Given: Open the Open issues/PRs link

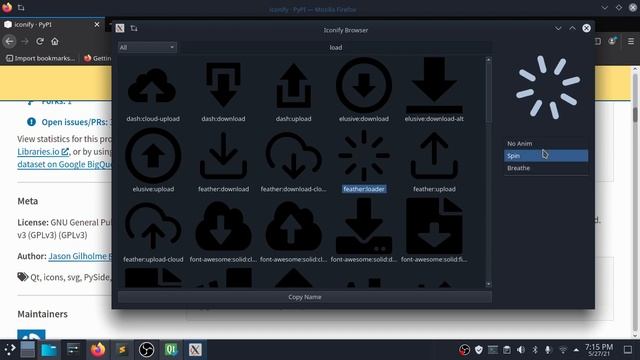Looking at the screenshot, I should coord(75,122).
